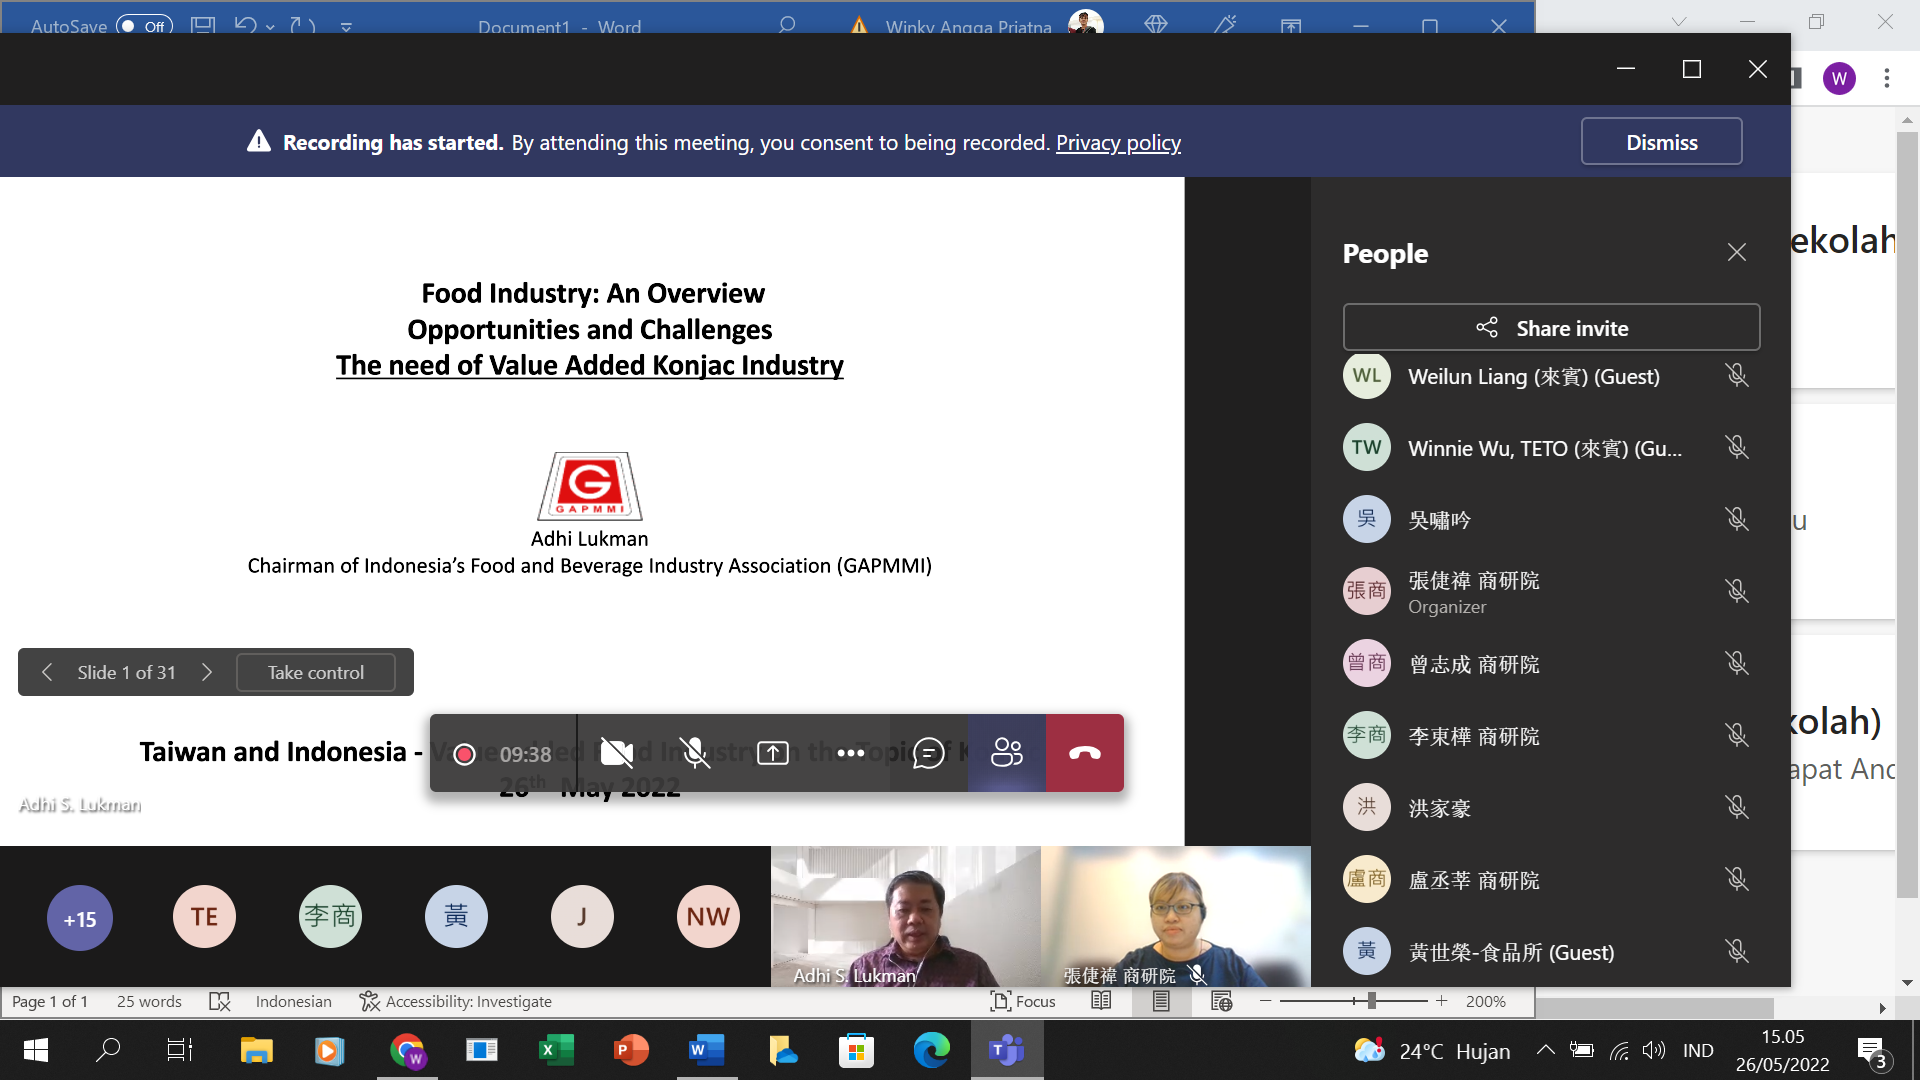Toggle the People participants panel icon
This screenshot has width=1920, height=1080.
[x=1007, y=753]
